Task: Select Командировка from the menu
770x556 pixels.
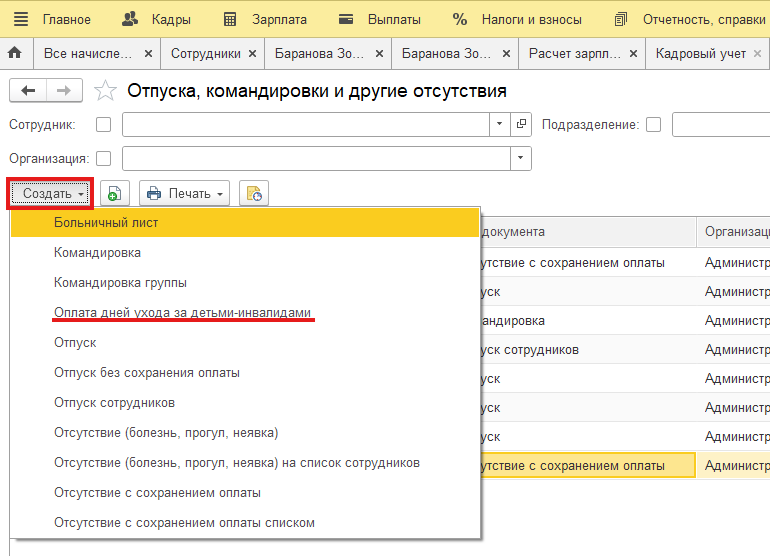Action: 245,252
